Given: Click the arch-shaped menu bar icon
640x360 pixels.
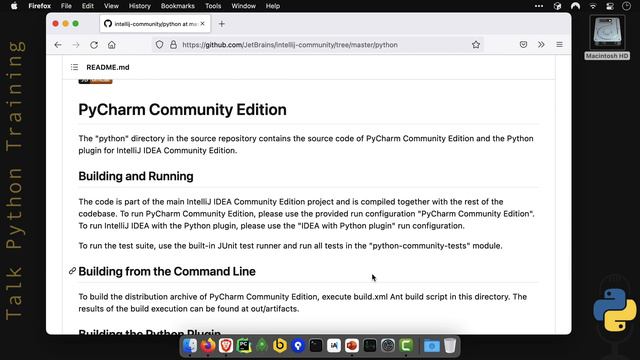Looking at the screenshot, I should coord(575,6).
